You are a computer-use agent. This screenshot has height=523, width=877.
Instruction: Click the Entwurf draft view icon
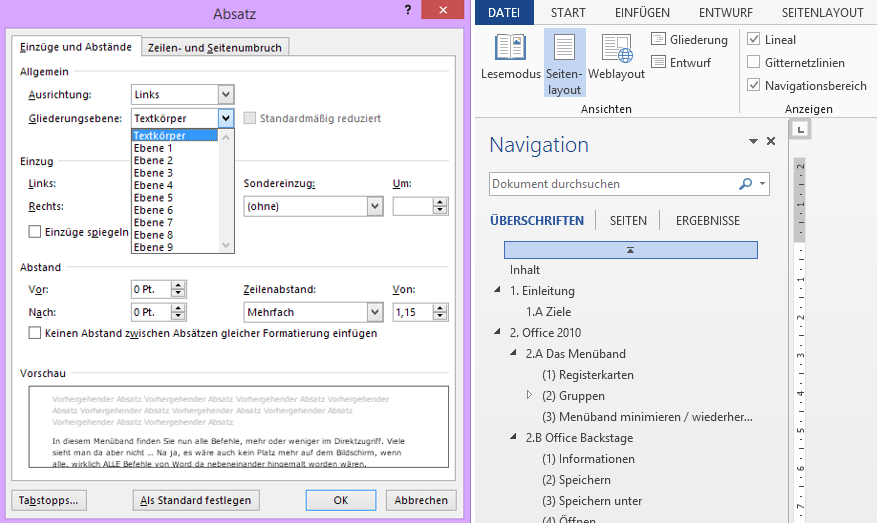[x=659, y=63]
